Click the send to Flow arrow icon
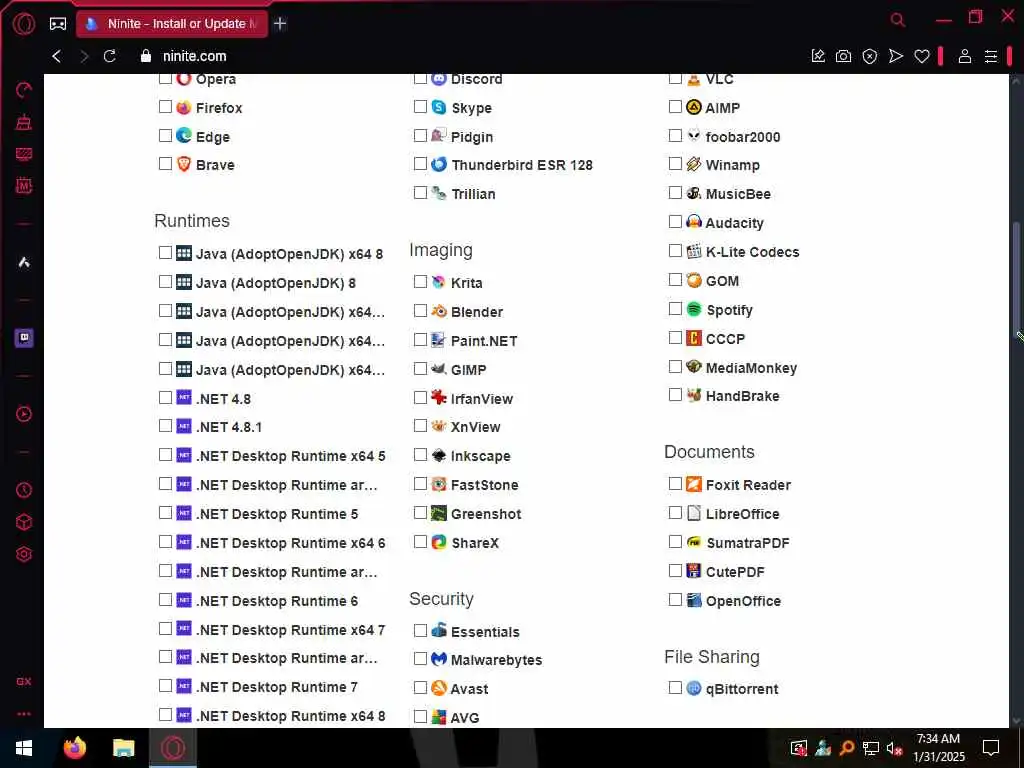The width and height of the screenshot is (1024, 768). click(x=896, y=56)
